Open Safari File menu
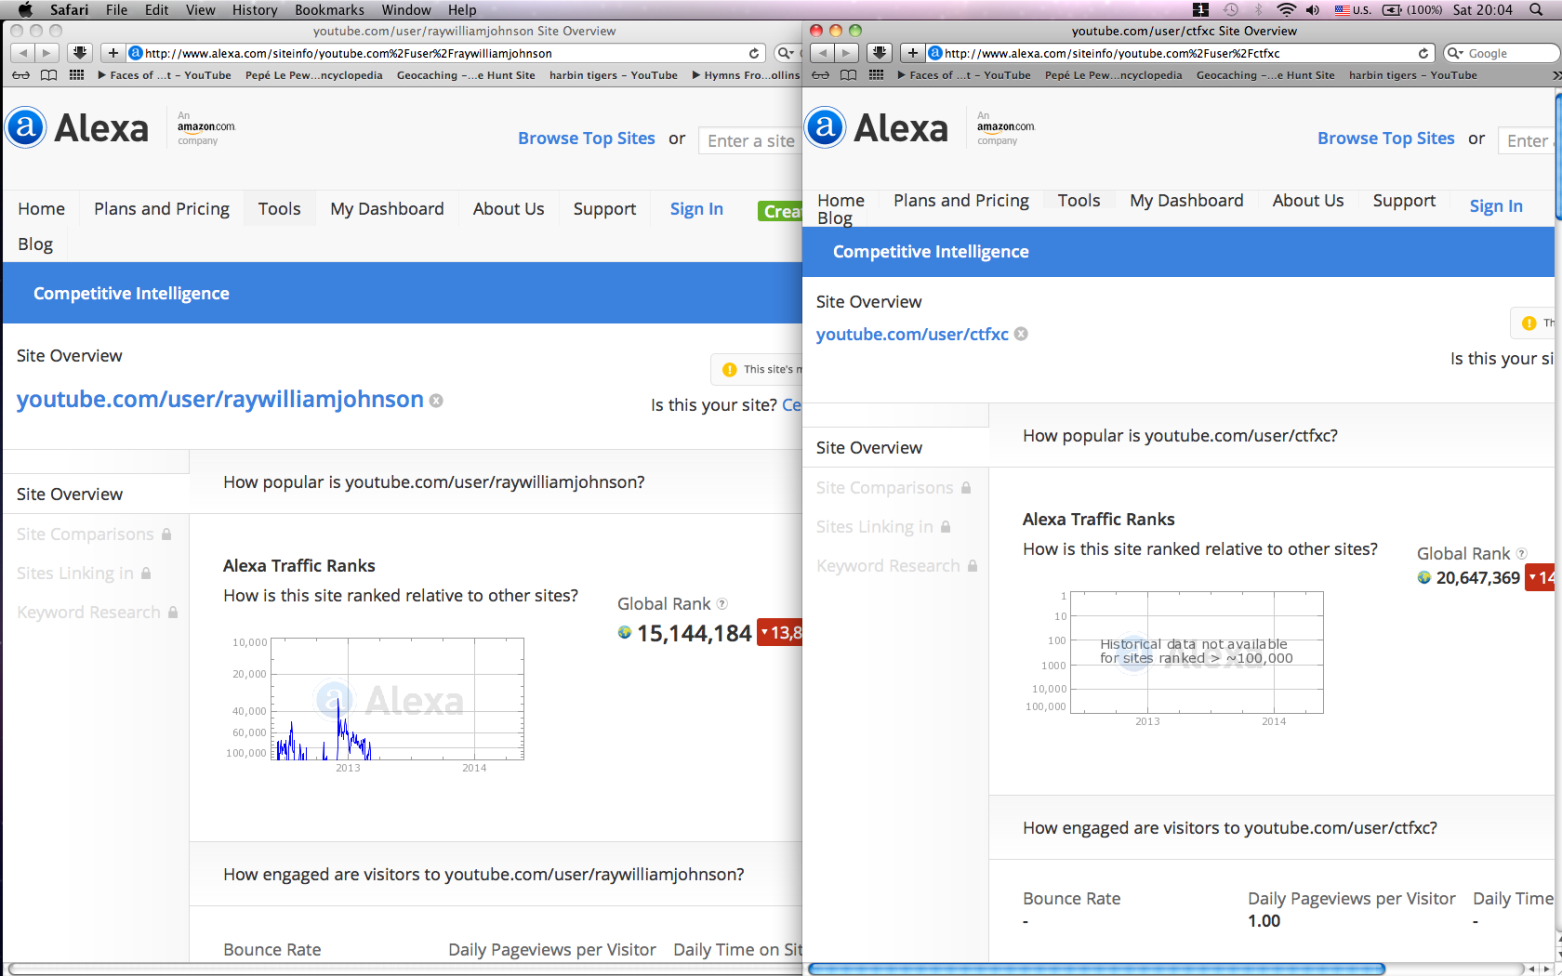This screenshot has width=1562, height=976. point(117,10)
